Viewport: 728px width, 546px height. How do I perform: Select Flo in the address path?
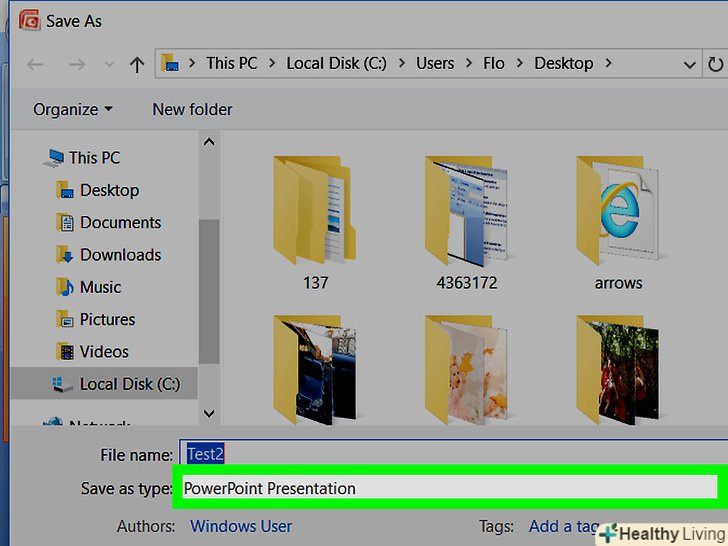pos(494,63)
